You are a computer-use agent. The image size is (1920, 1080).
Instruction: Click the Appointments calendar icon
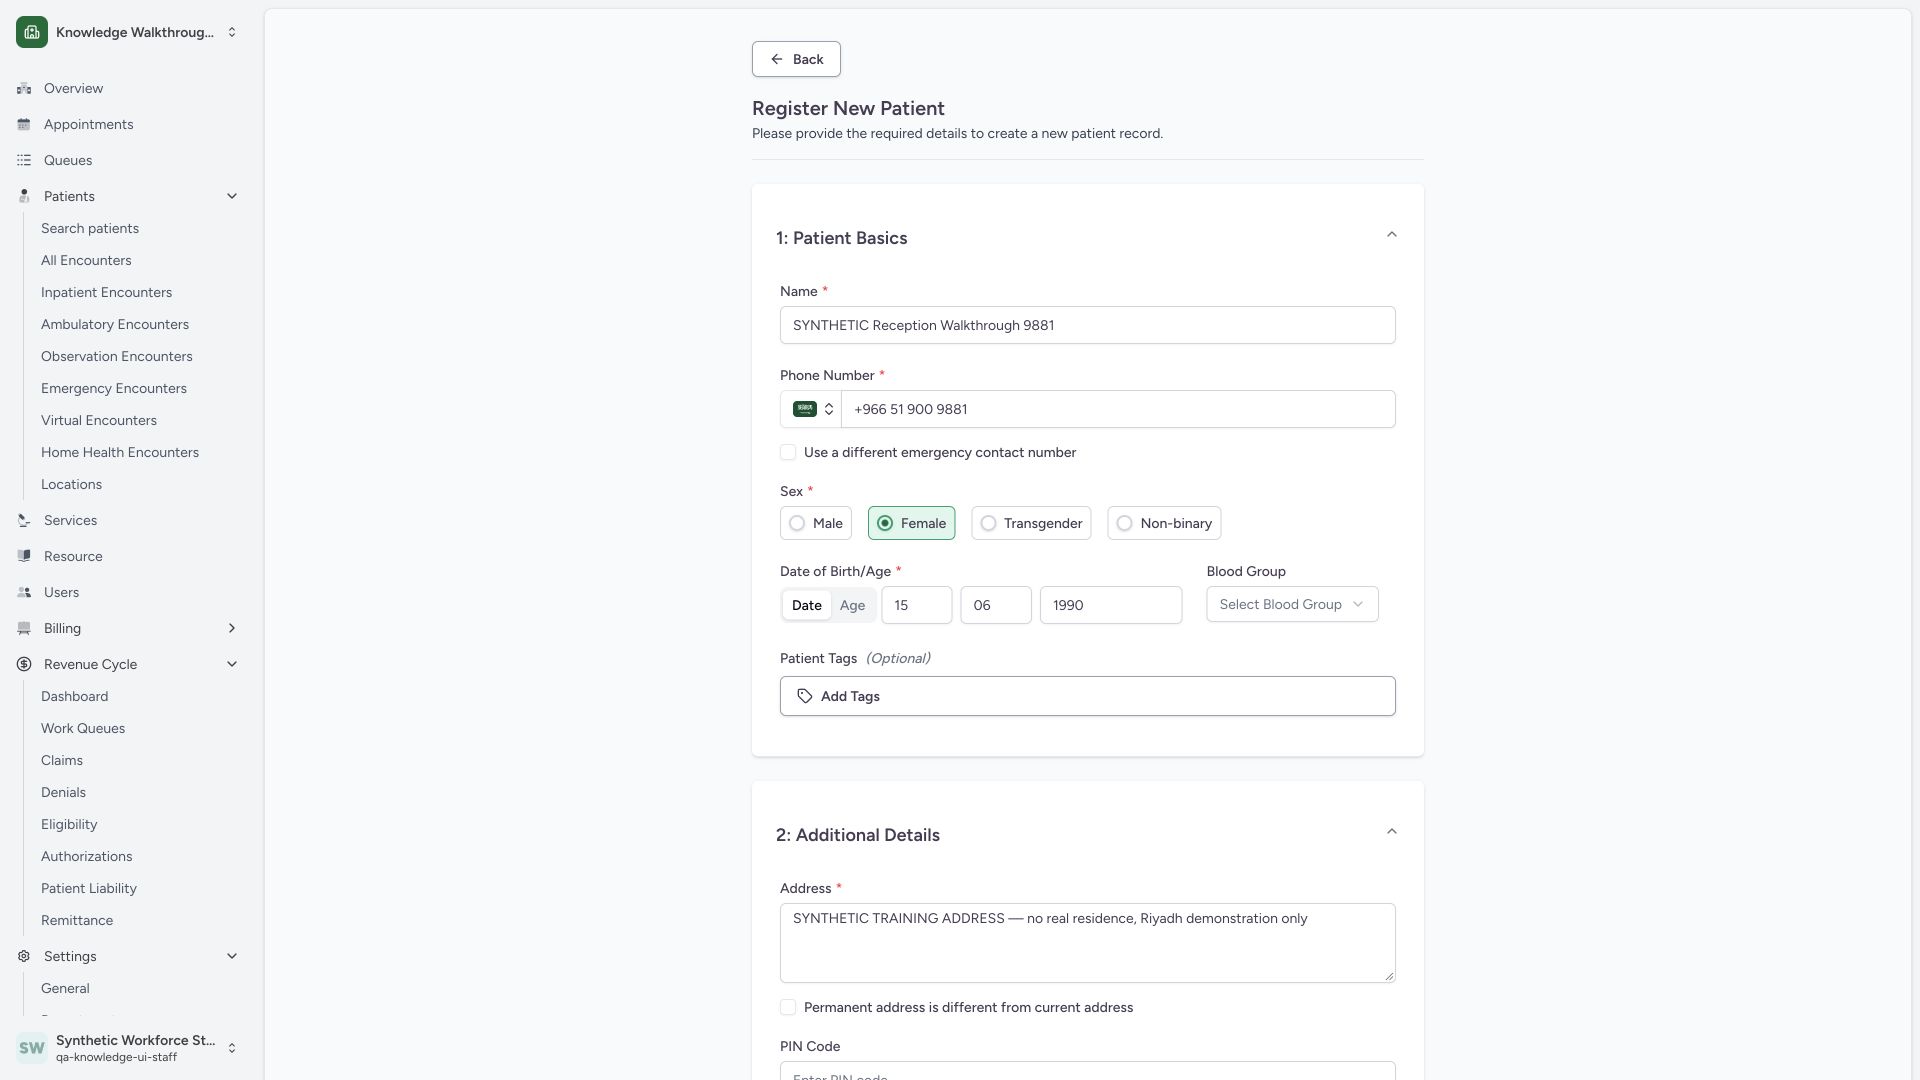[24, 124]
